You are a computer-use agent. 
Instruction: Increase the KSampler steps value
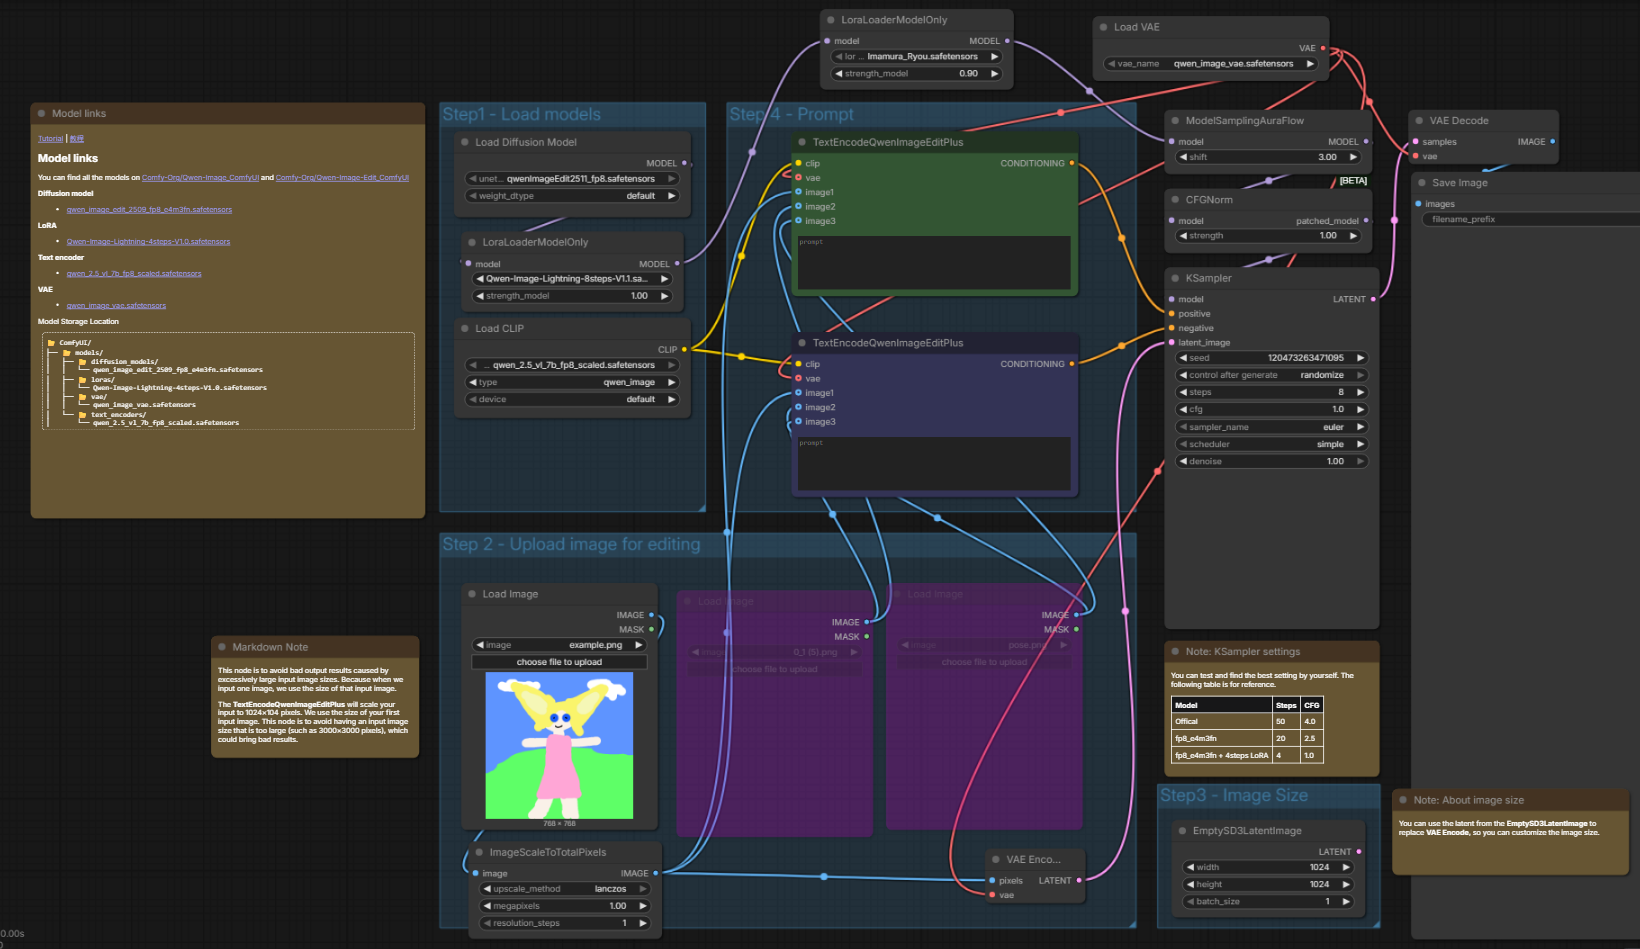tap(1360, 392)
